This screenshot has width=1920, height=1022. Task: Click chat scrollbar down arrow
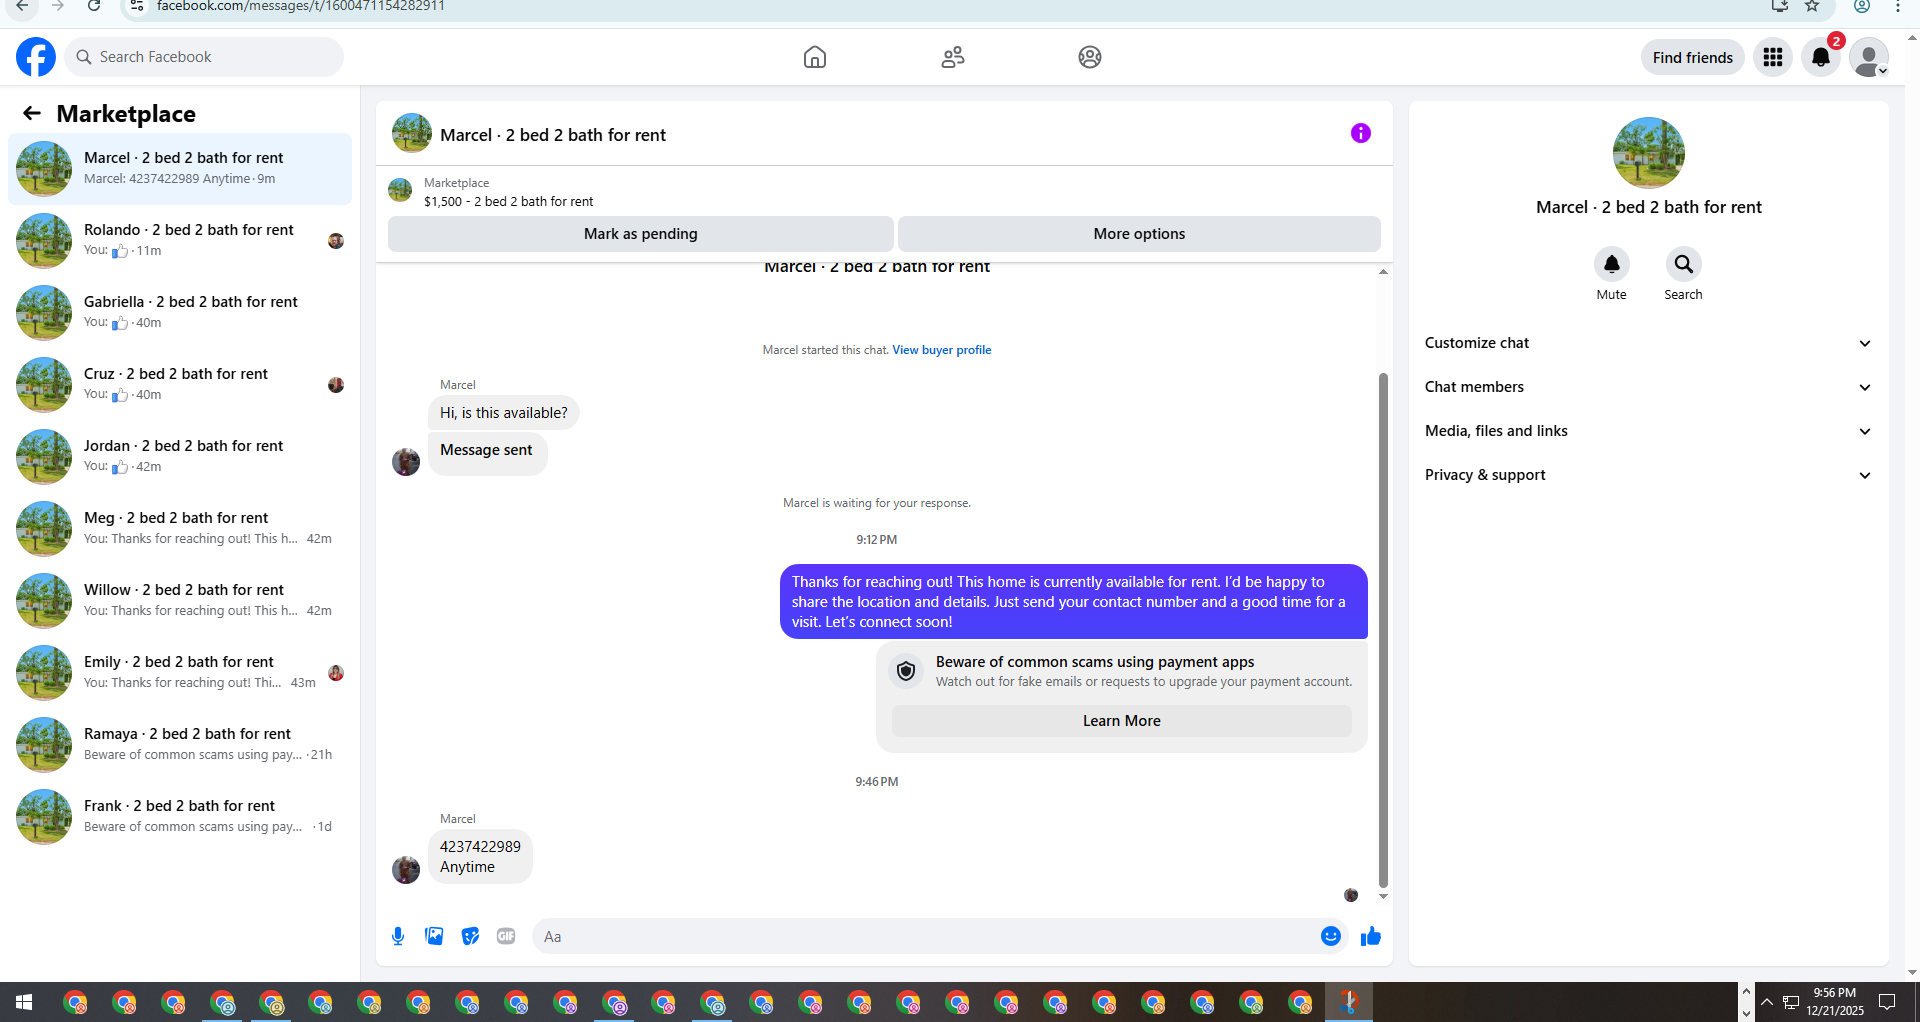click(1383, 896)
